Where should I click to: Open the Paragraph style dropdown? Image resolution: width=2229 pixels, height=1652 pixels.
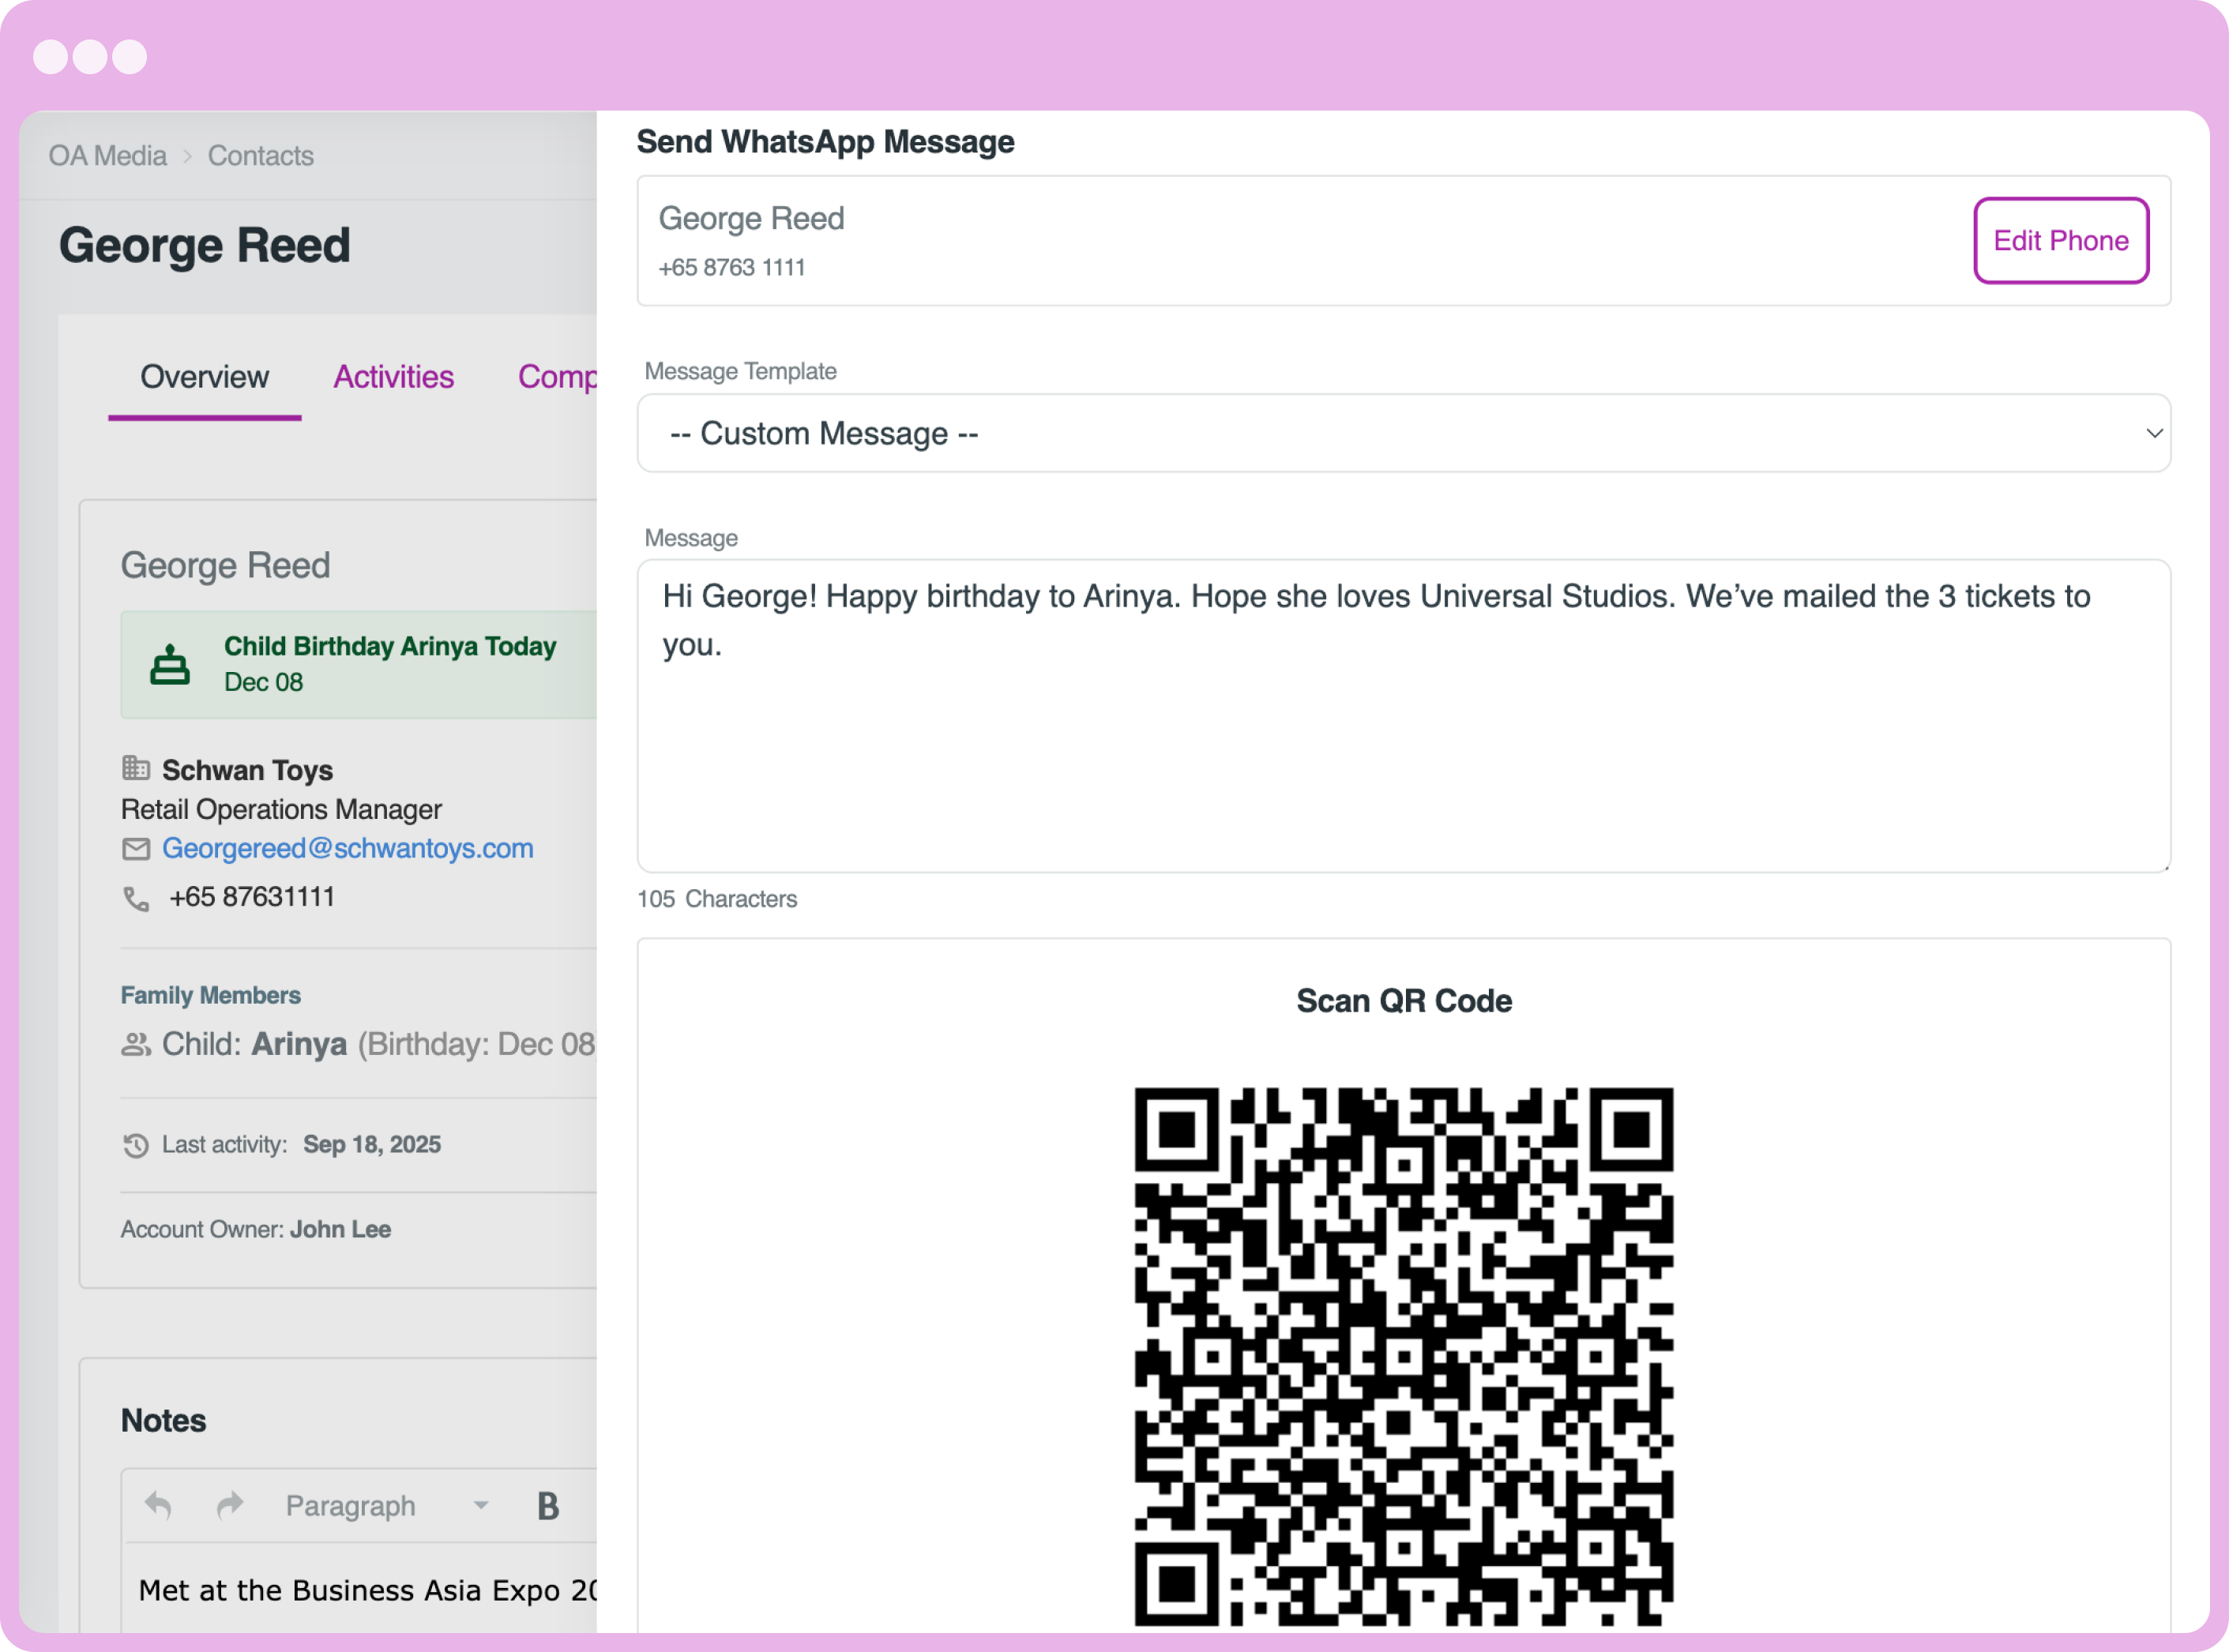coord(386,1506)
